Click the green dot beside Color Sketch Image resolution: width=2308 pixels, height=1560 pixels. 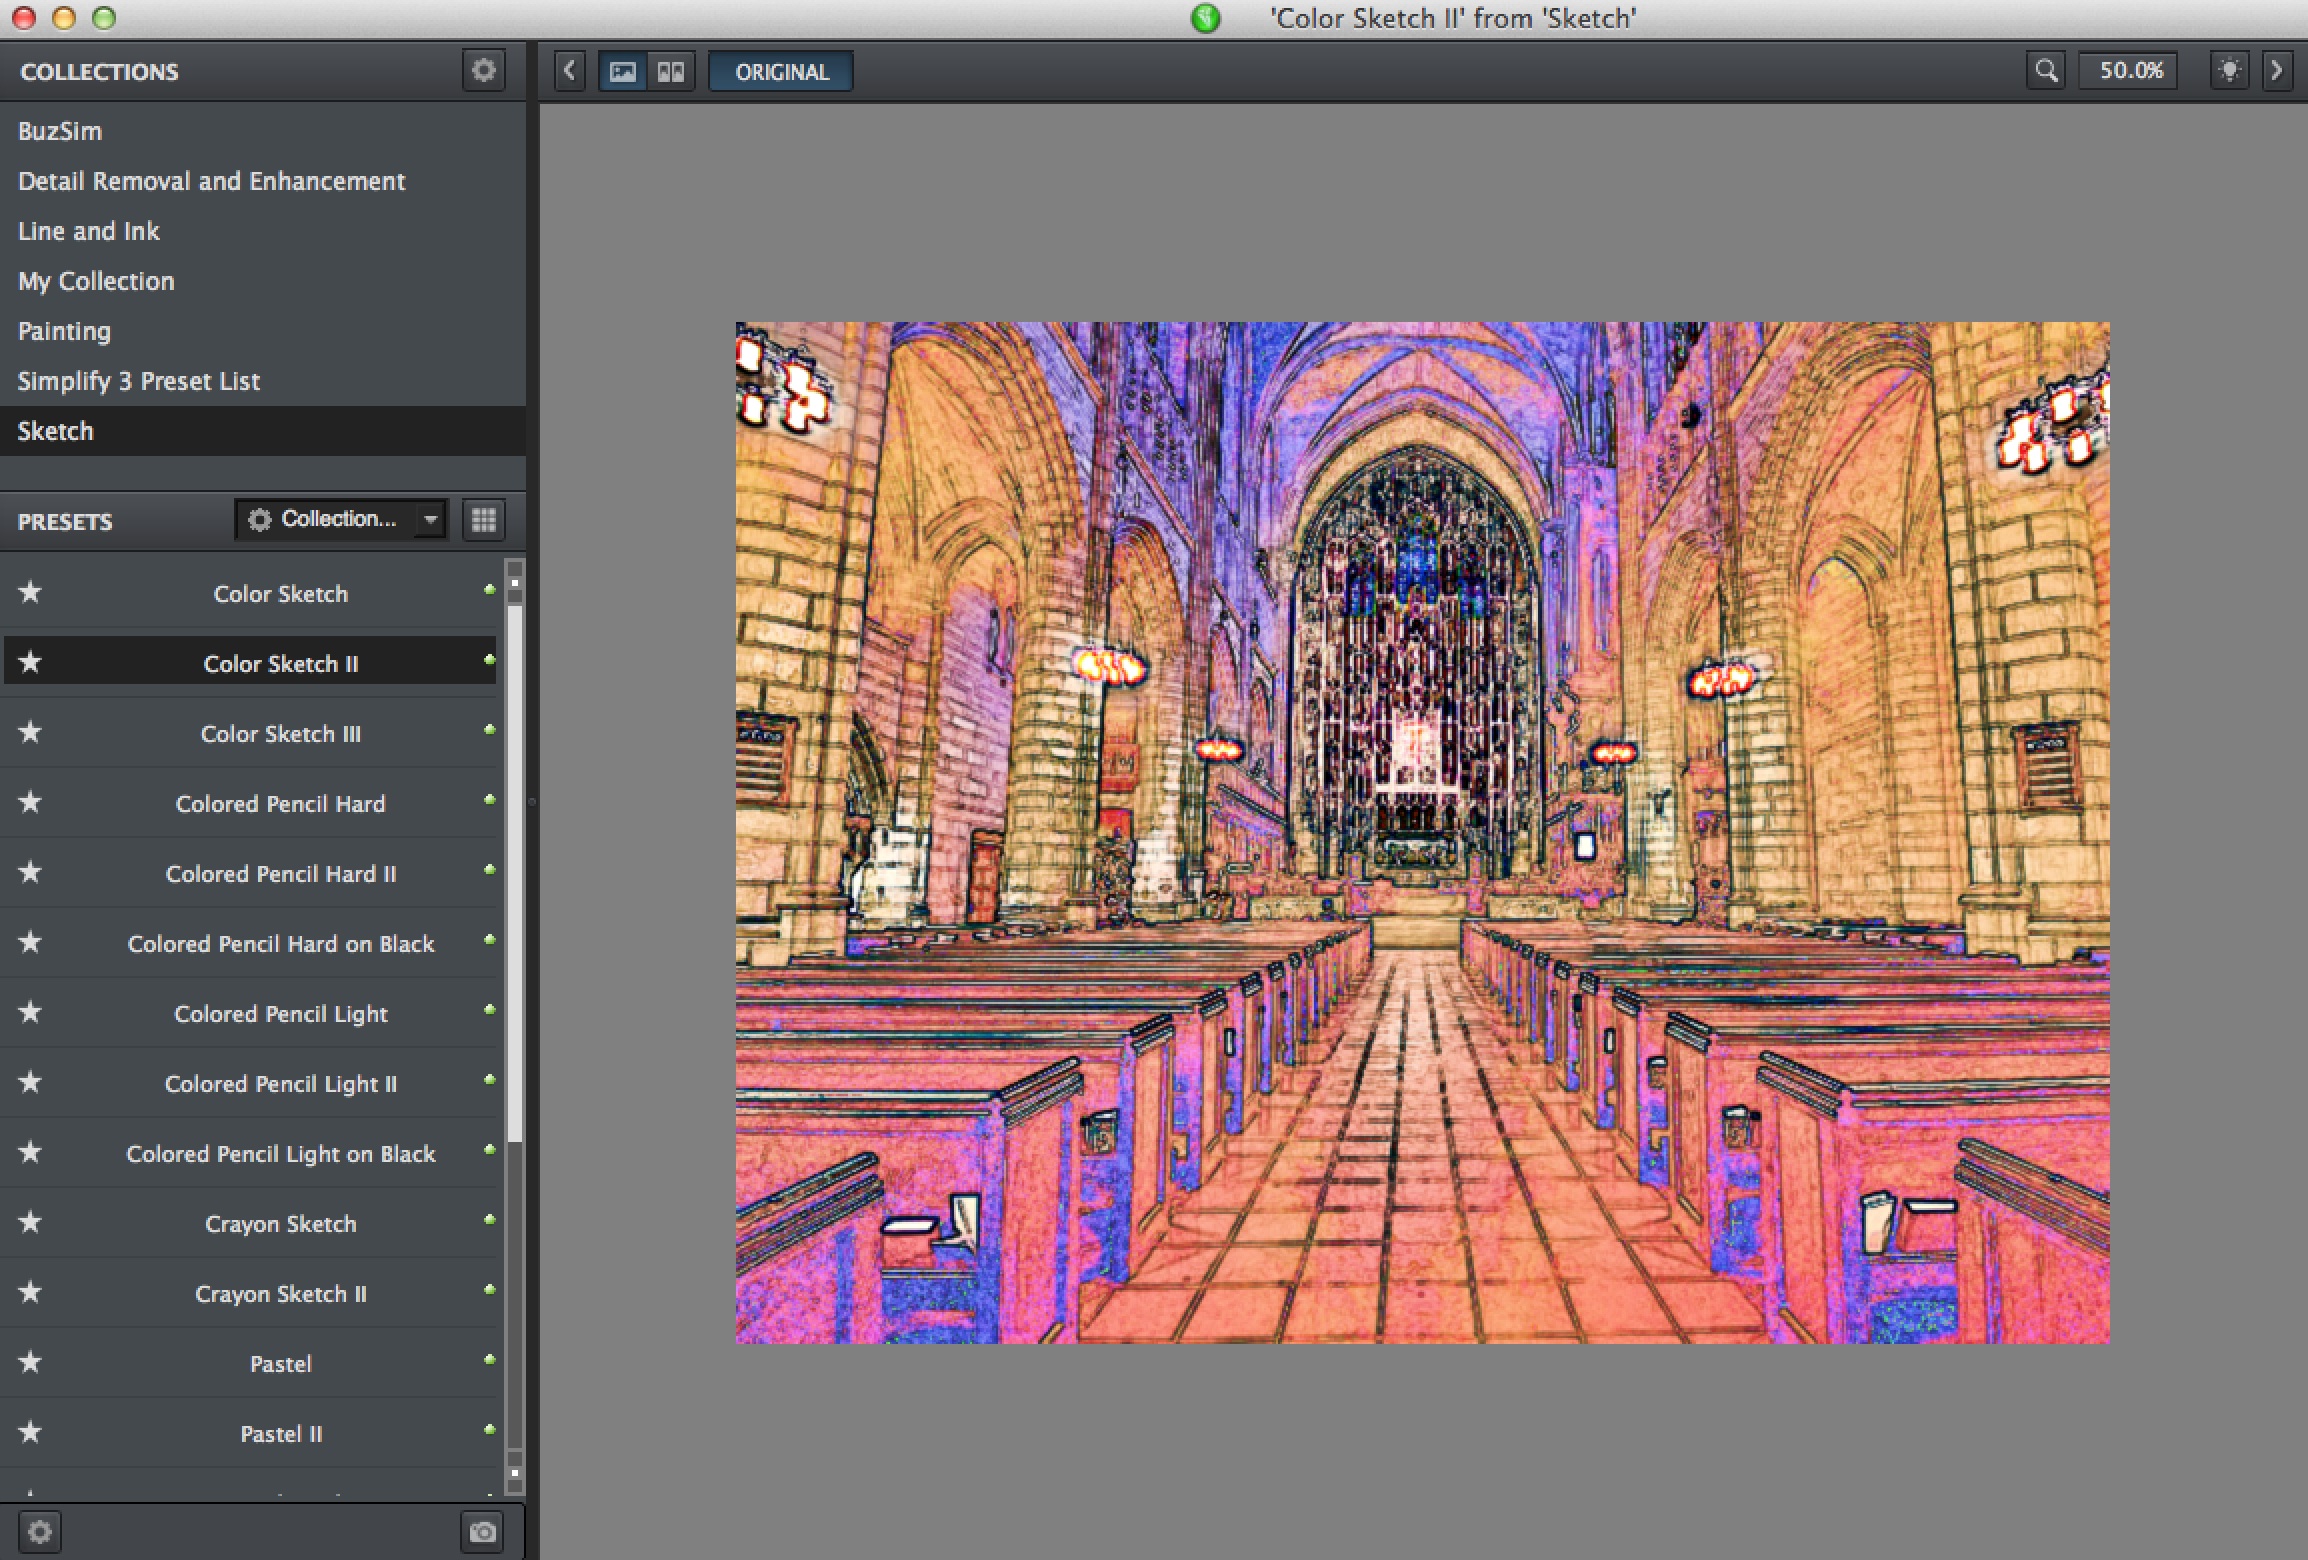pyautogui.click(x=490, y=590)
